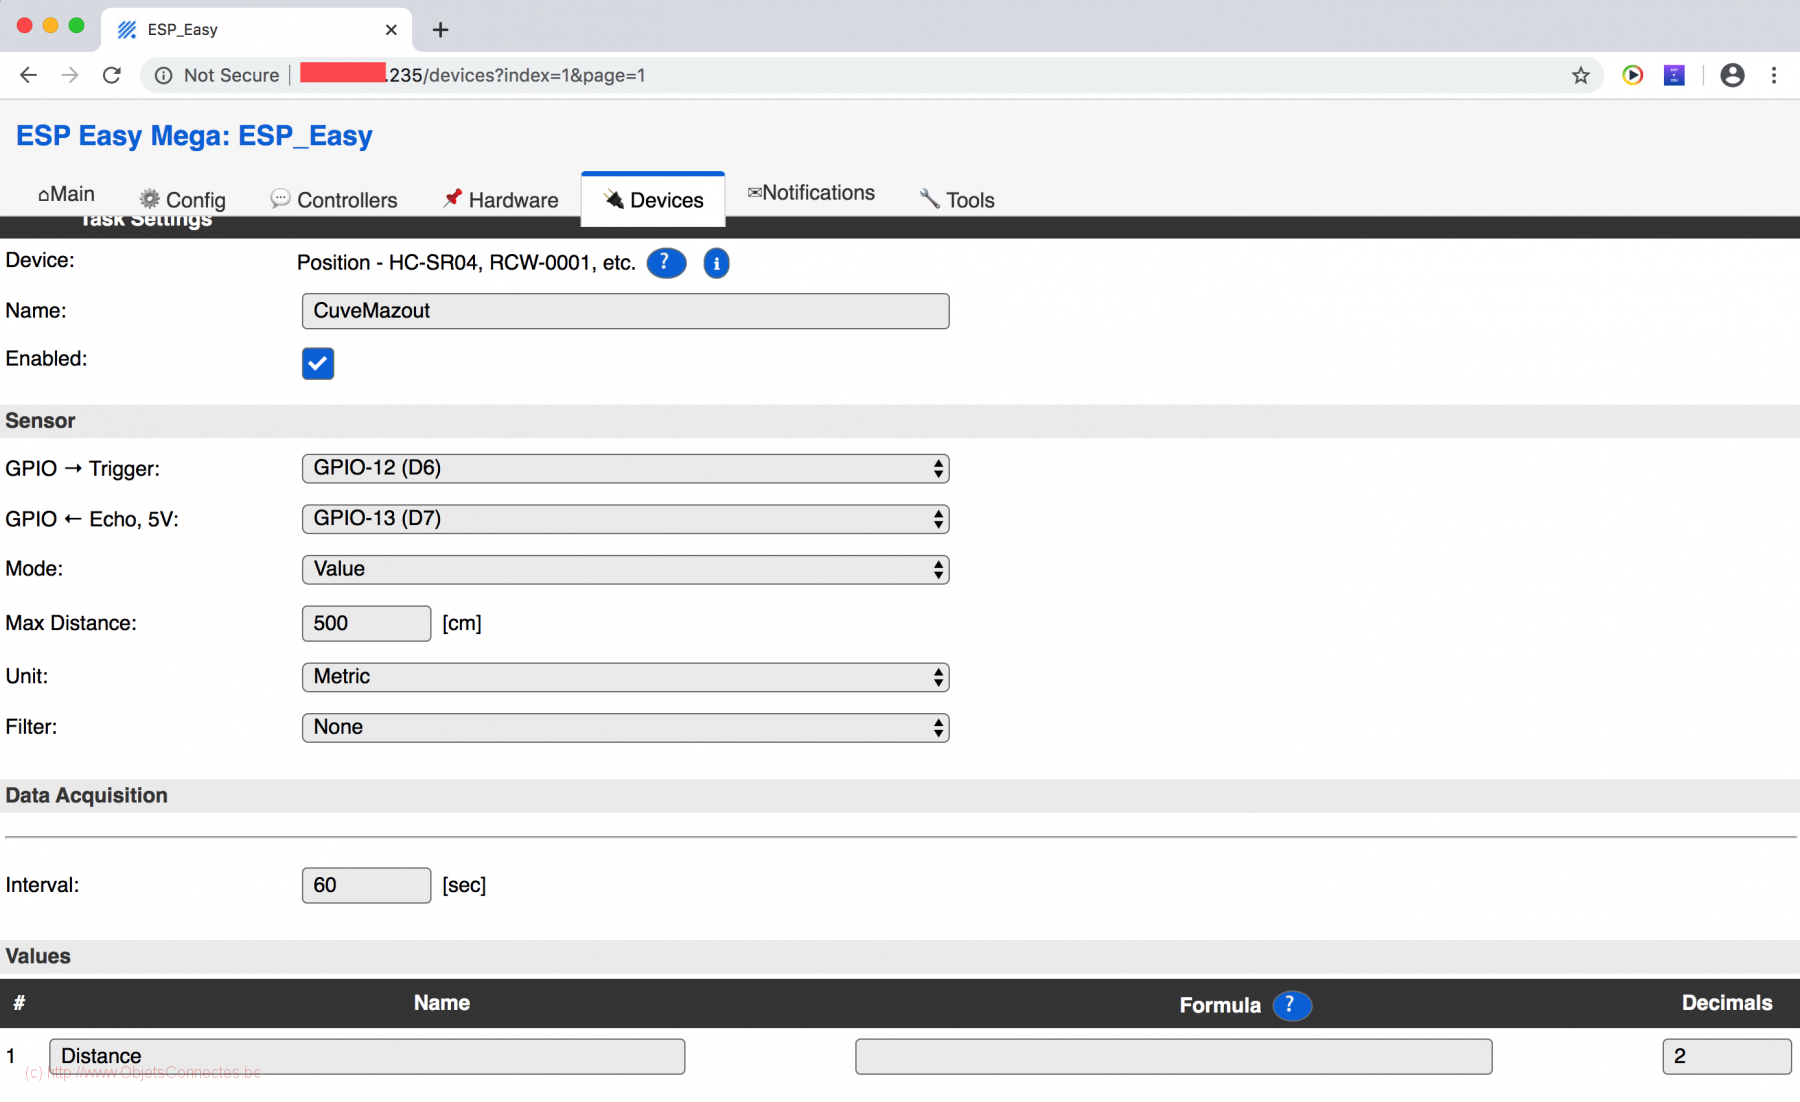Viewport: 1800px width, 1102px height.
Task: Click the Name field containing CuveMazout
Action: (625, 311)
